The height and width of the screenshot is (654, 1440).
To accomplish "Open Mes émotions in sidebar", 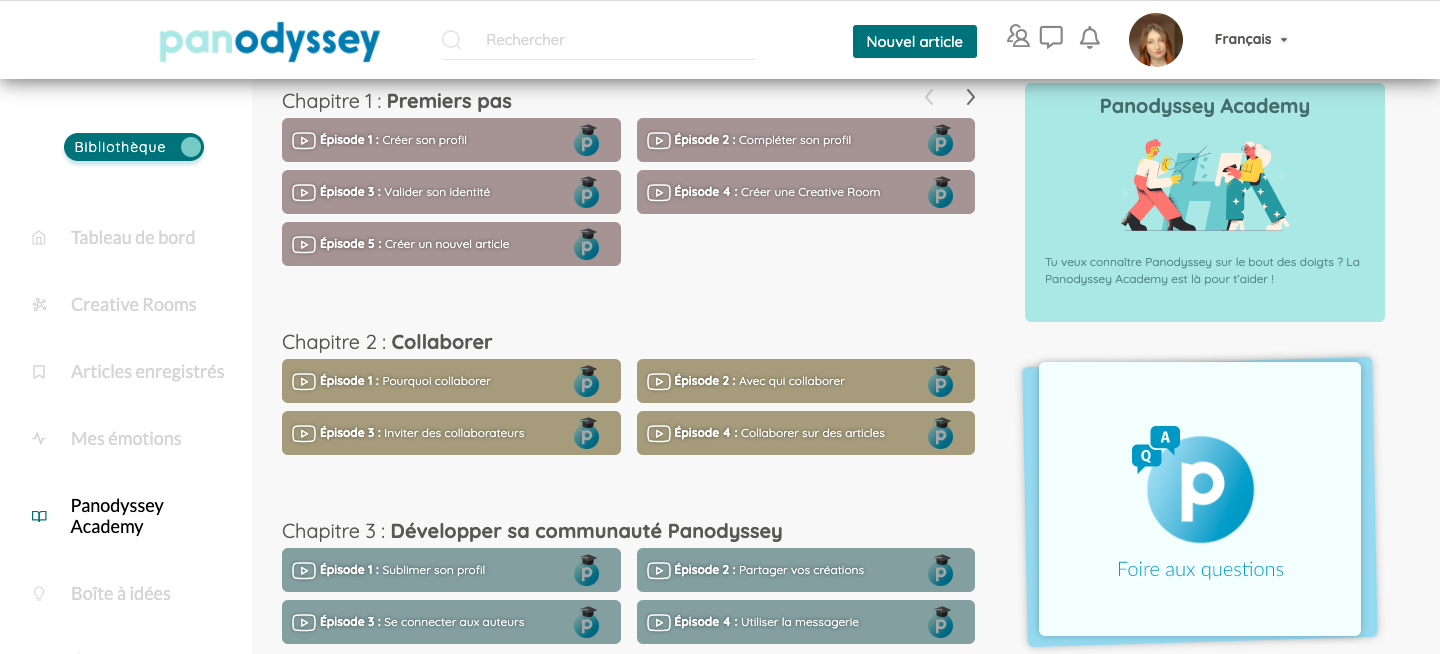I will point(126,439).
